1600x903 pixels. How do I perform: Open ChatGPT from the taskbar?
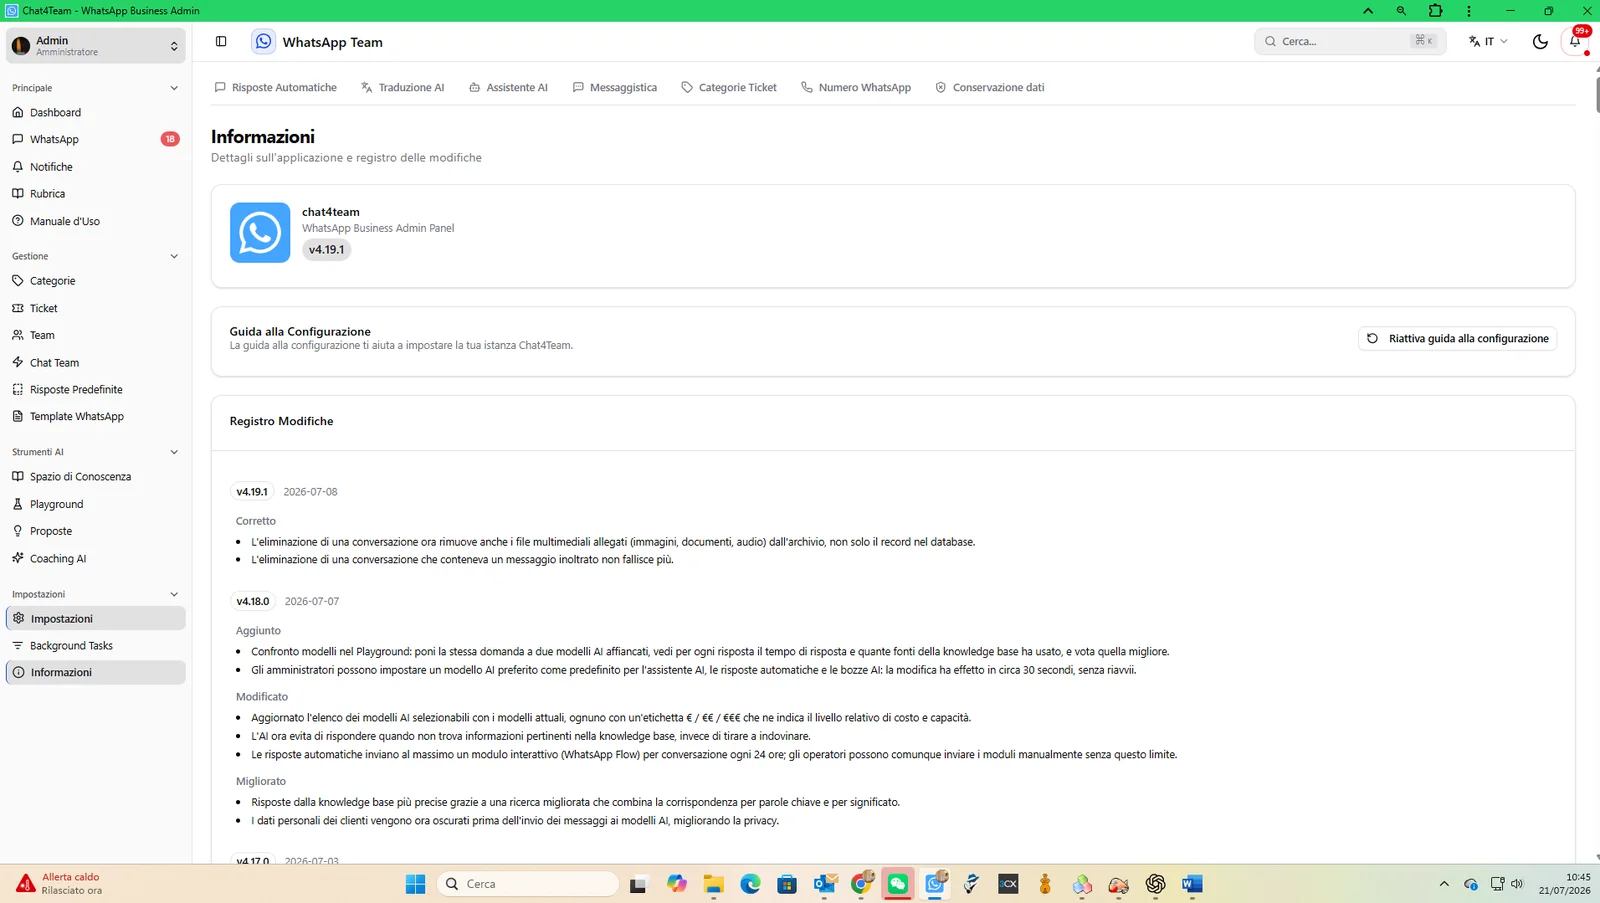(1155, 884)
